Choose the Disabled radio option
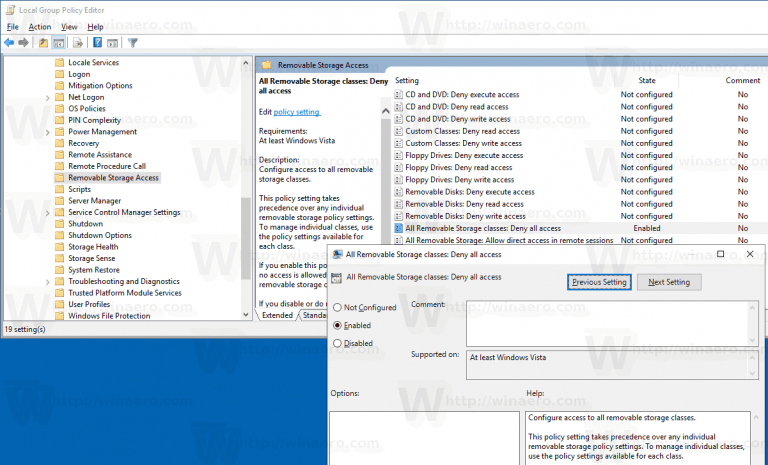The height and width of the screenshot is (465, 768). point(337,343)
